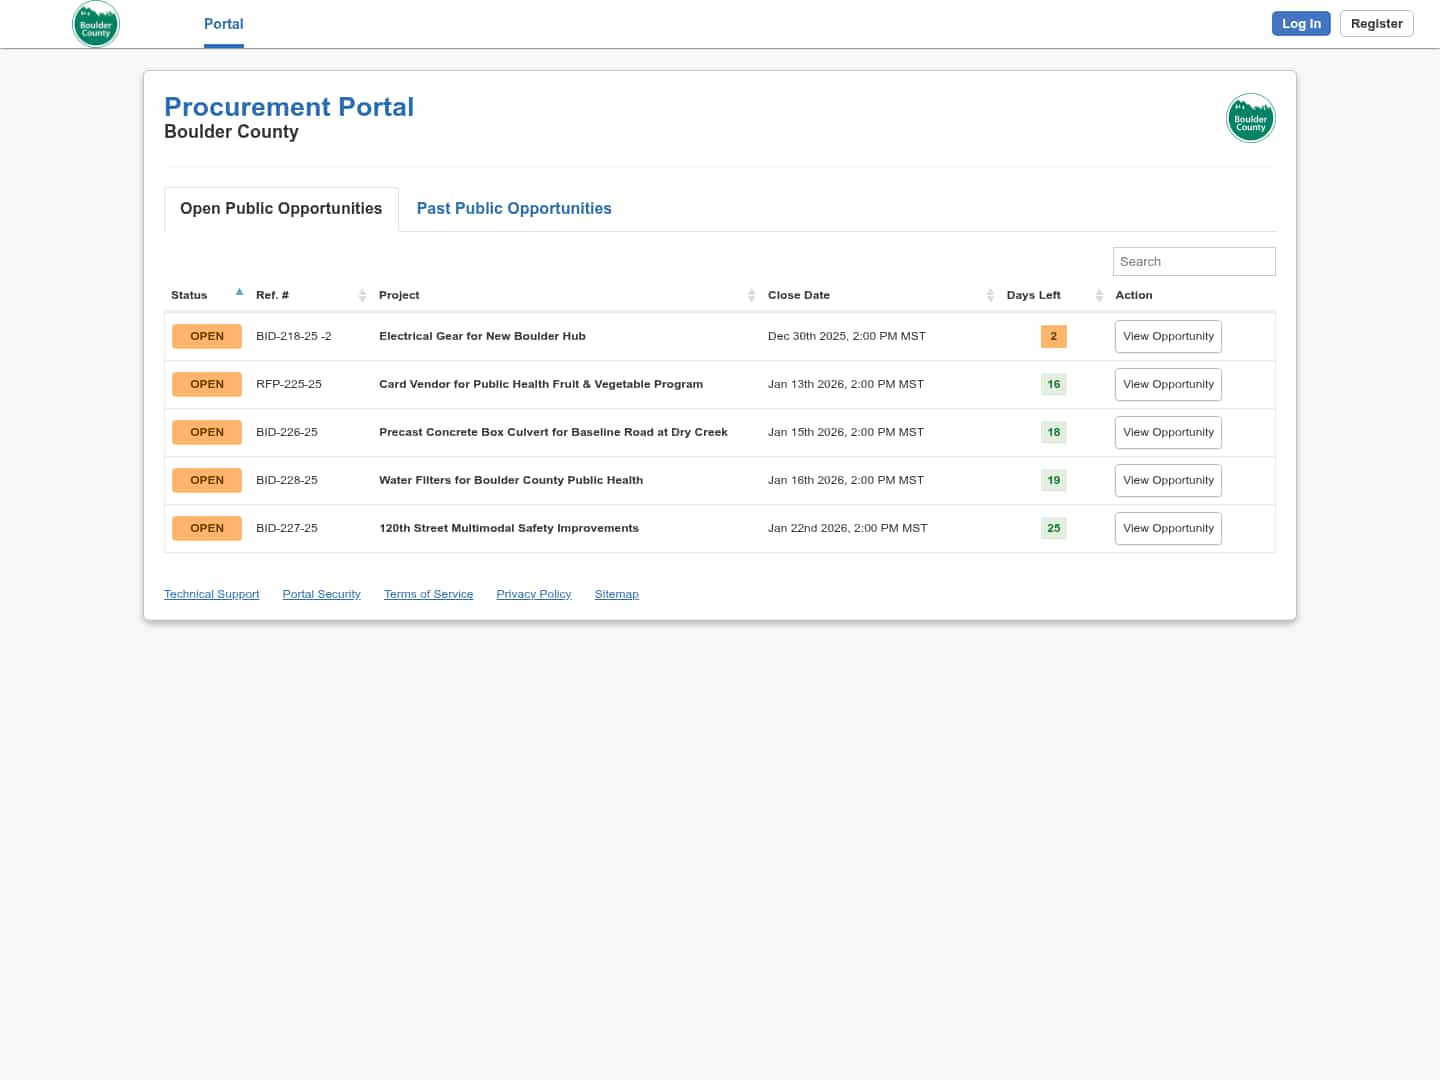This screenshot has width=1440, height=1080.
Task: Sort table by Status column arrow
Action: click(x=239, y=293)
